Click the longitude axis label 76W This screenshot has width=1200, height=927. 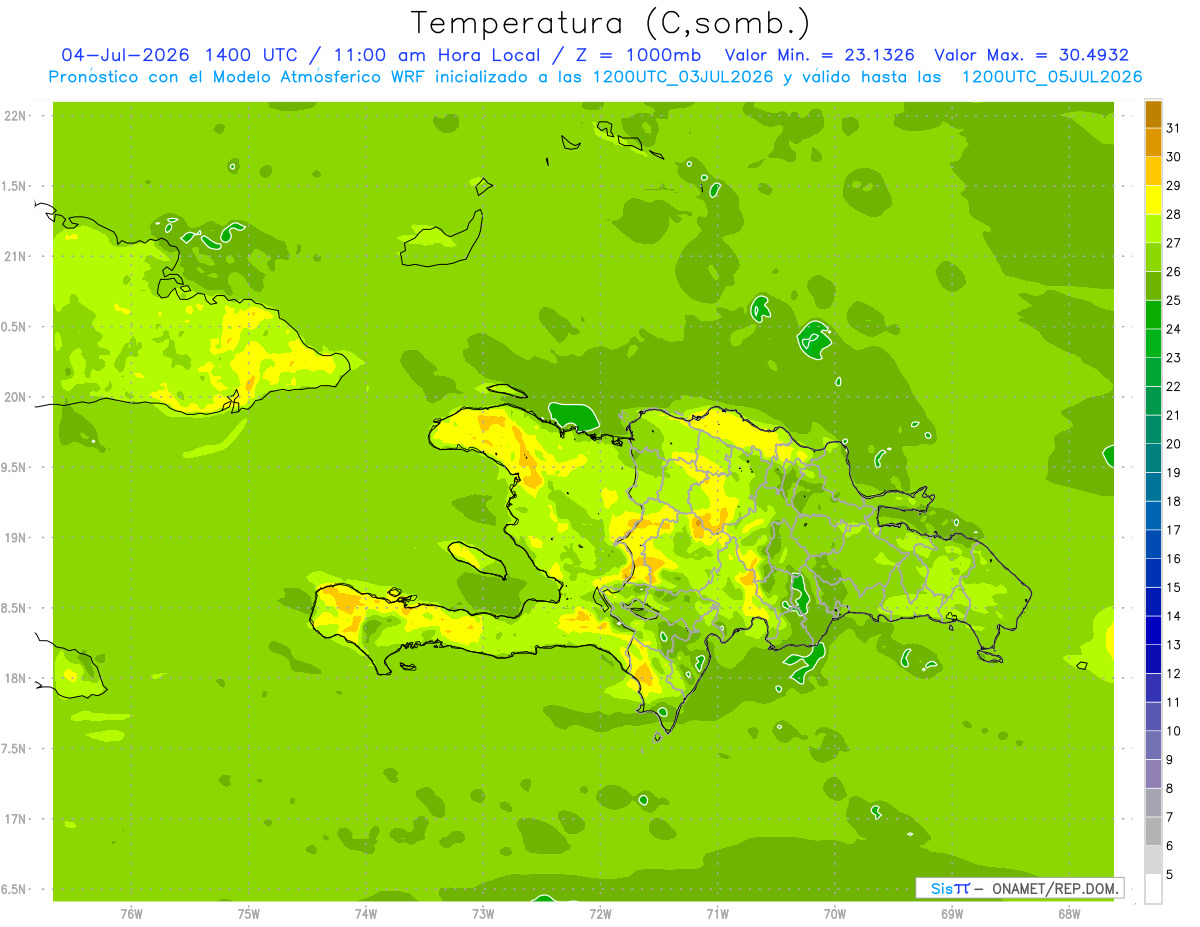point(131,913)
